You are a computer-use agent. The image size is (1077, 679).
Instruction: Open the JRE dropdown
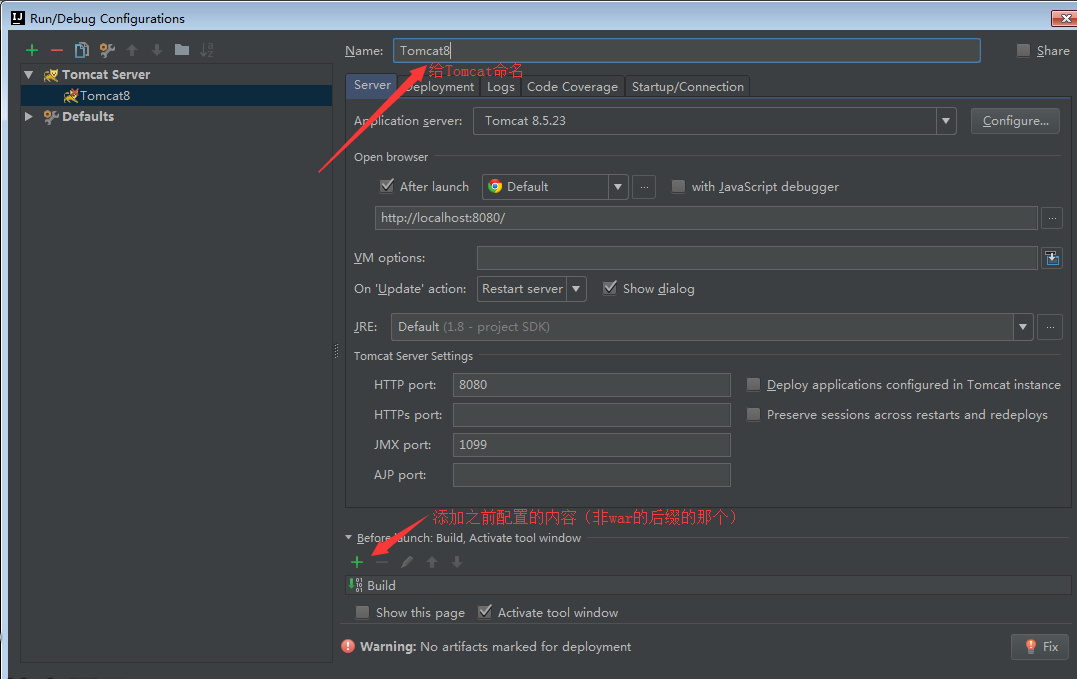[x=1023, y=327]
